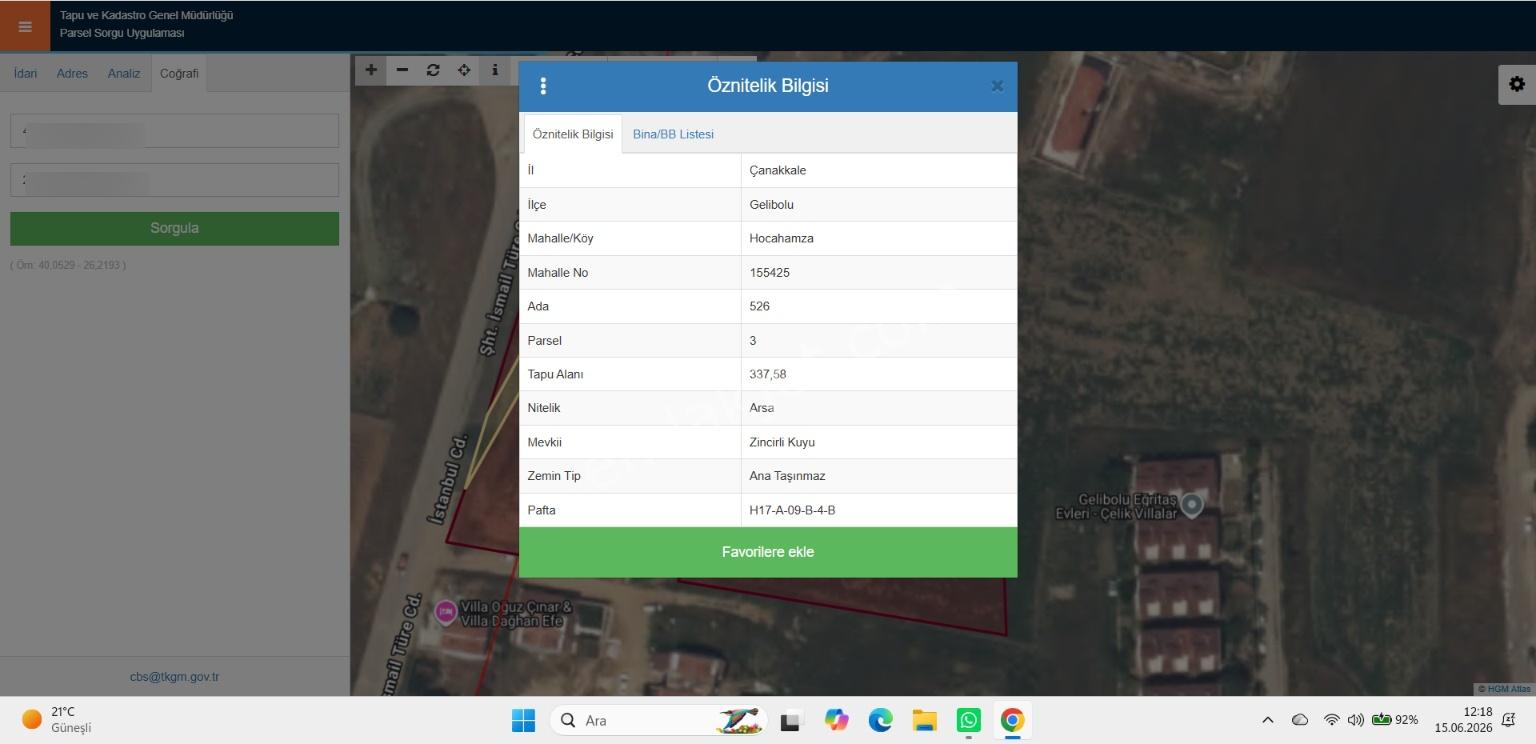Image resolution: width=1536 pixels, height=744 pixels.
Task: Click the Mahalle/Köy label
Action: 560,238
